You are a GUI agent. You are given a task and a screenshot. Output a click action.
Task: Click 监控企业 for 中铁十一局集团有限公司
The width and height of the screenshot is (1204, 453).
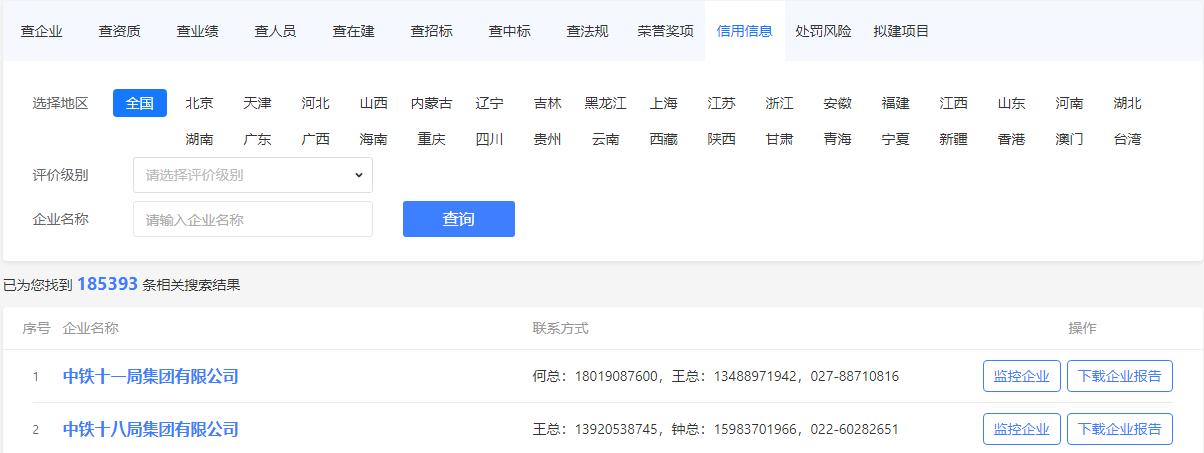pyautogui.click(x=1022, y=376)
